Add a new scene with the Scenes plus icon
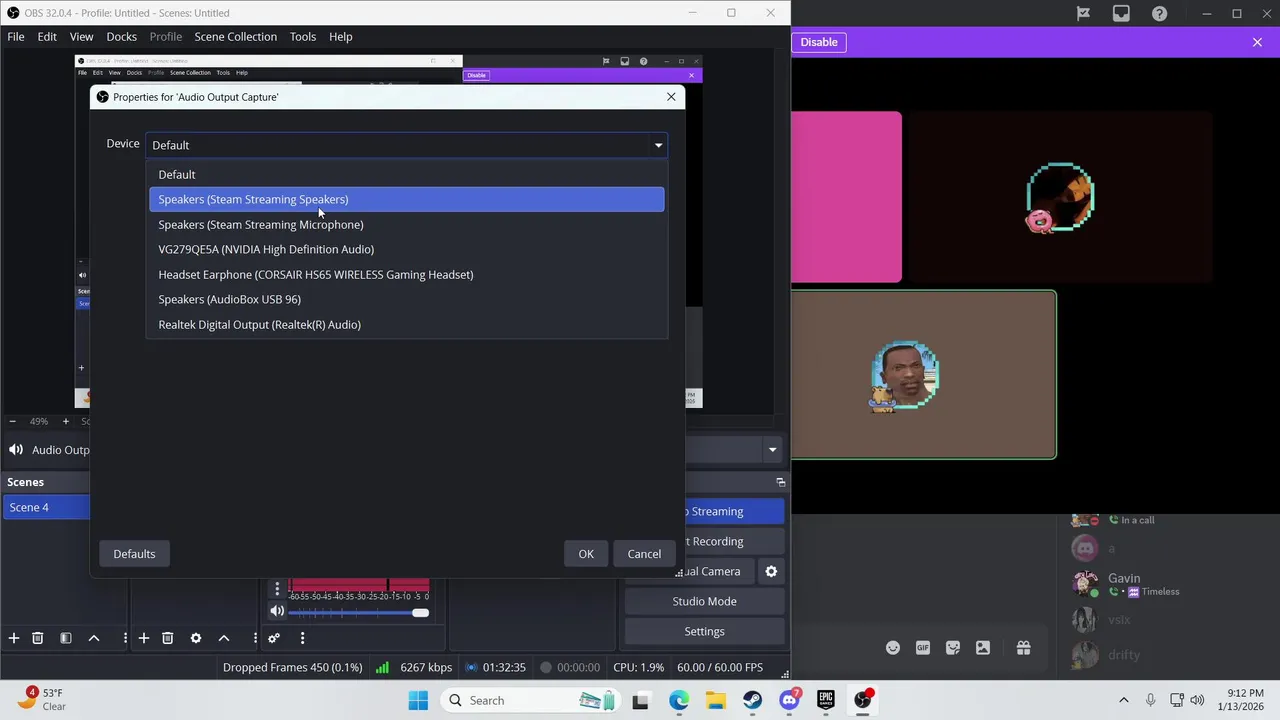The width and height of the screenshot is (1280, 720). click(x=14, y=638)
